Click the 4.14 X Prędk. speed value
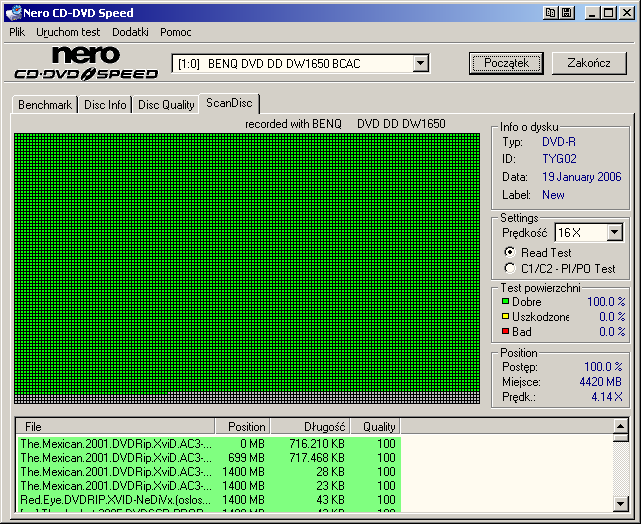 coord(607,396)
